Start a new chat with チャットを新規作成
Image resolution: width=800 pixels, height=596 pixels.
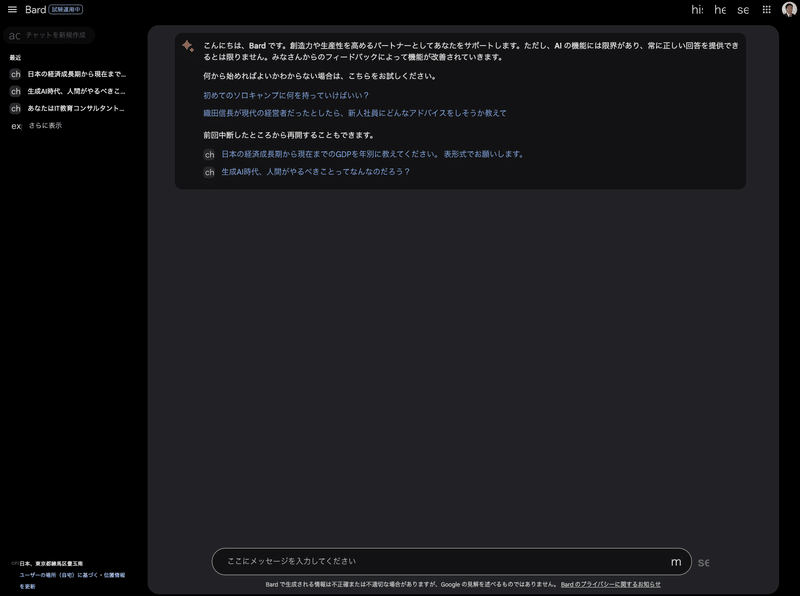tap(49, 35)
